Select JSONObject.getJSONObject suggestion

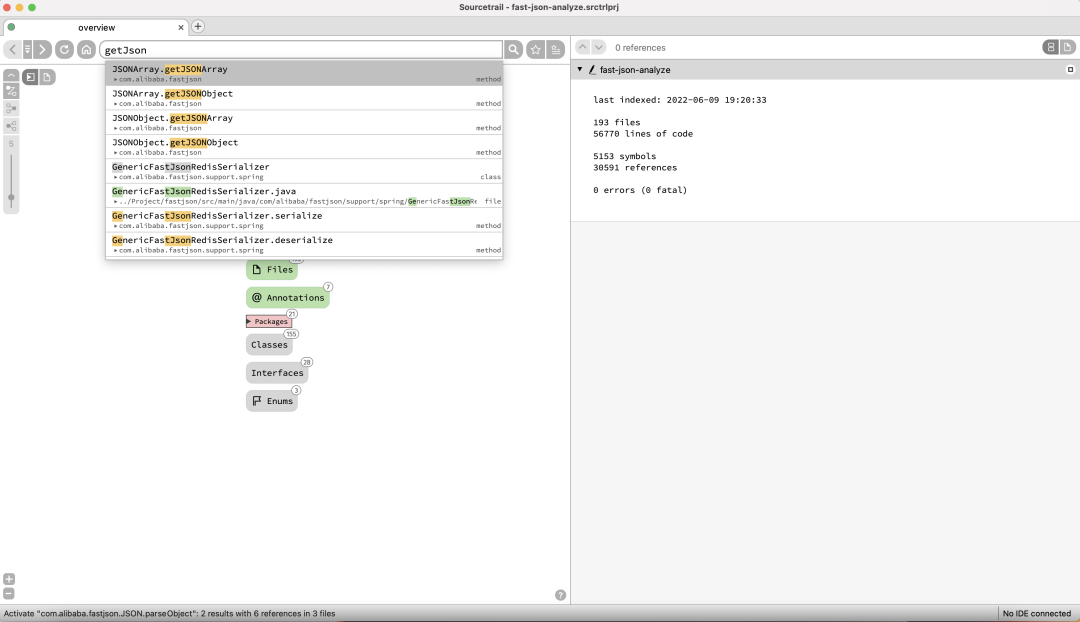[304, 147]
